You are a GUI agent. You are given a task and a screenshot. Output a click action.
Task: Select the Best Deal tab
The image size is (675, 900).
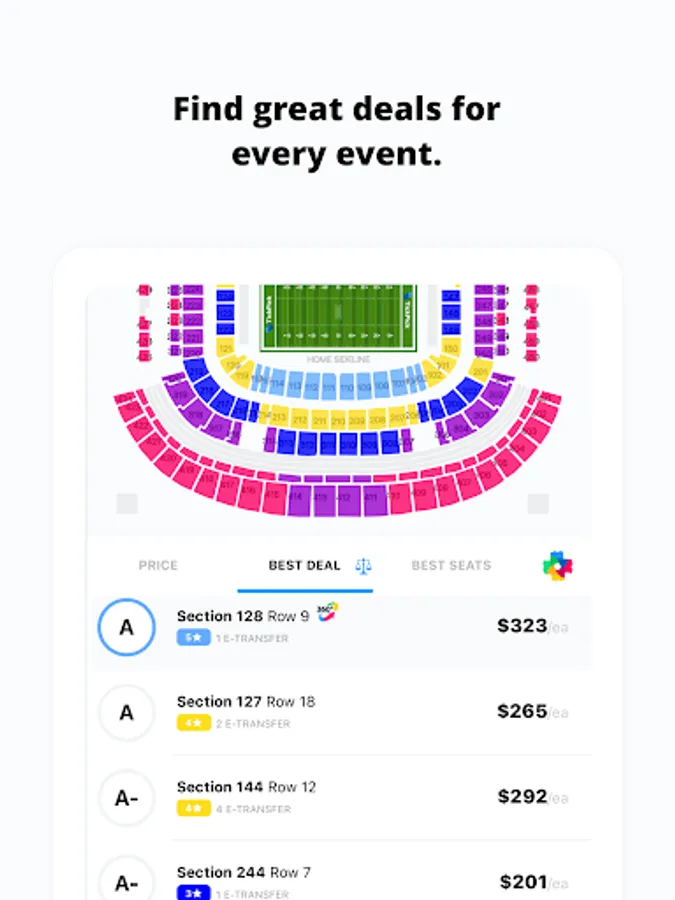tap(305, 565)
